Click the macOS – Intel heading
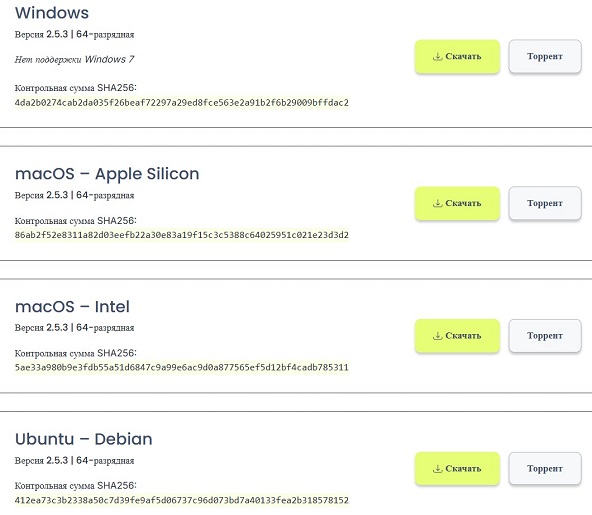The width and height of the screenshot is (592, 515). [72, 307]
